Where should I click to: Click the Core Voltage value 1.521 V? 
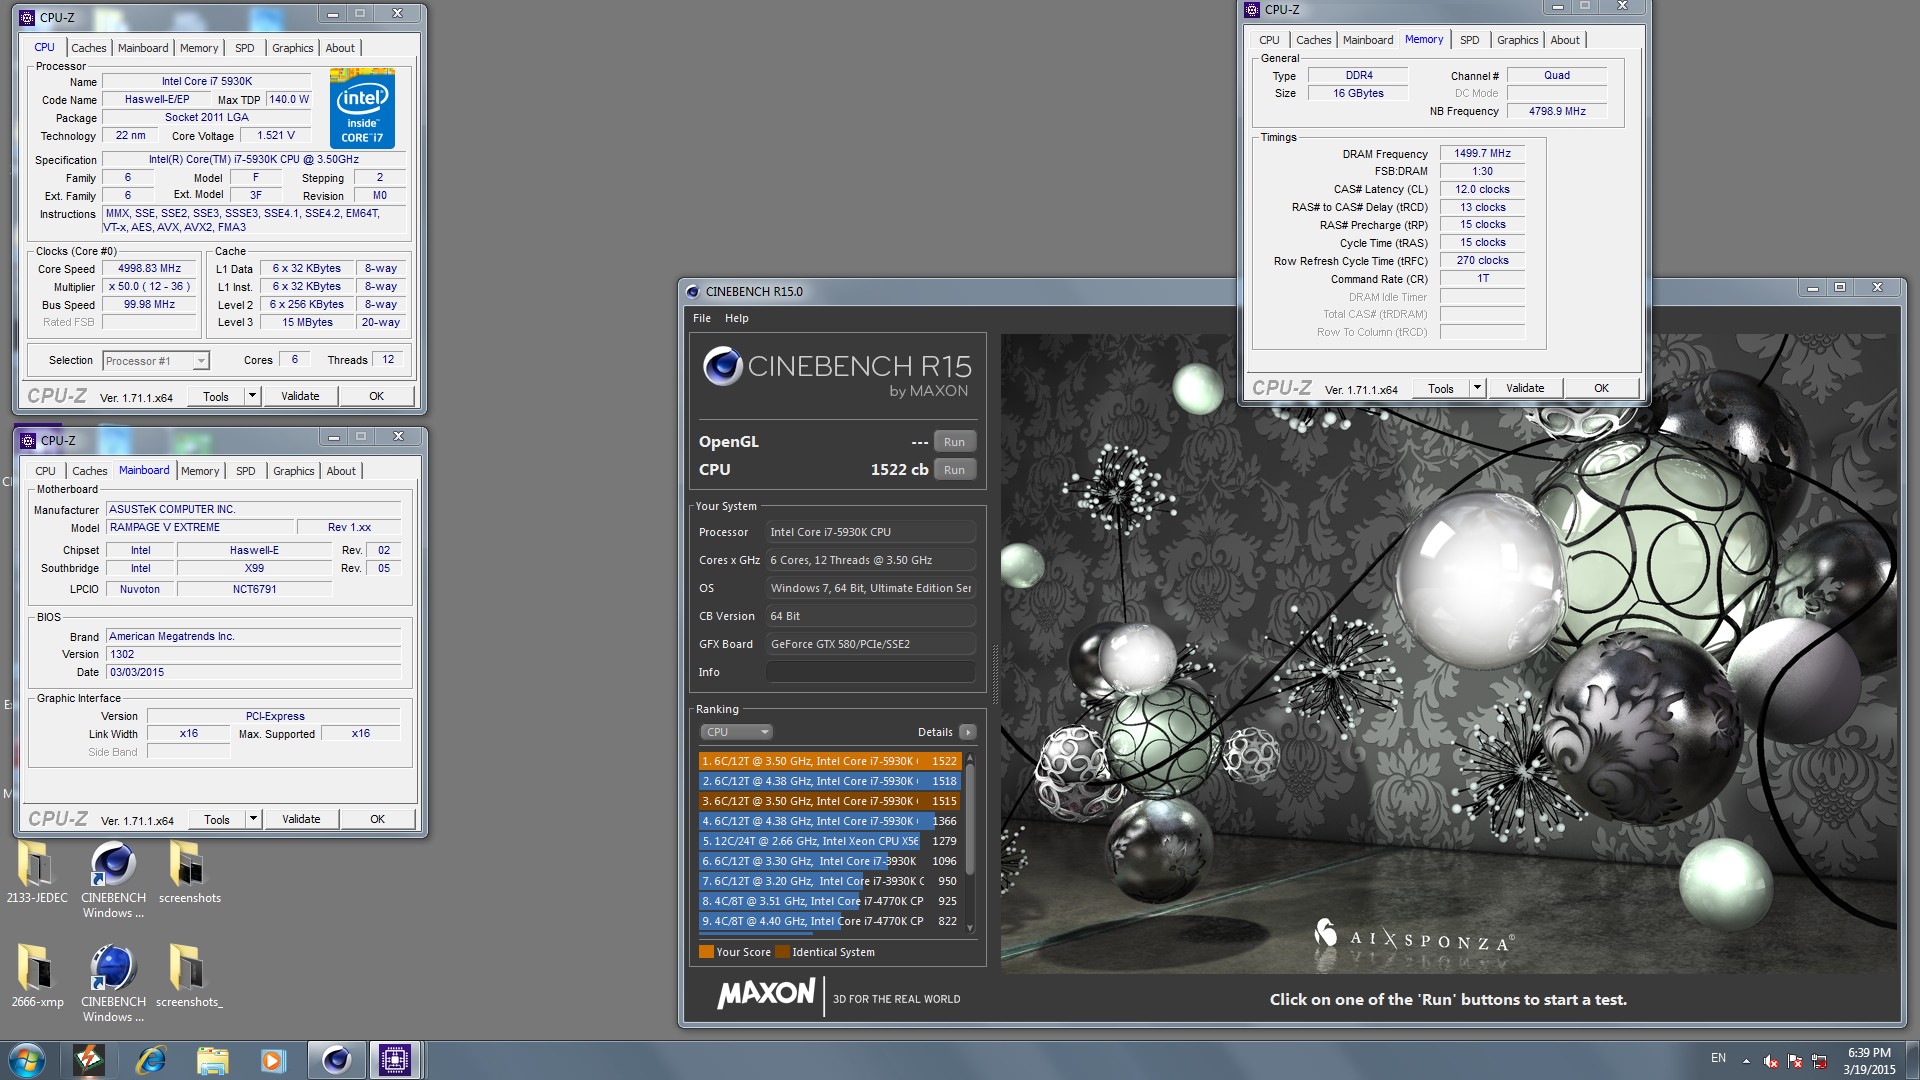[x=276, y=136]
